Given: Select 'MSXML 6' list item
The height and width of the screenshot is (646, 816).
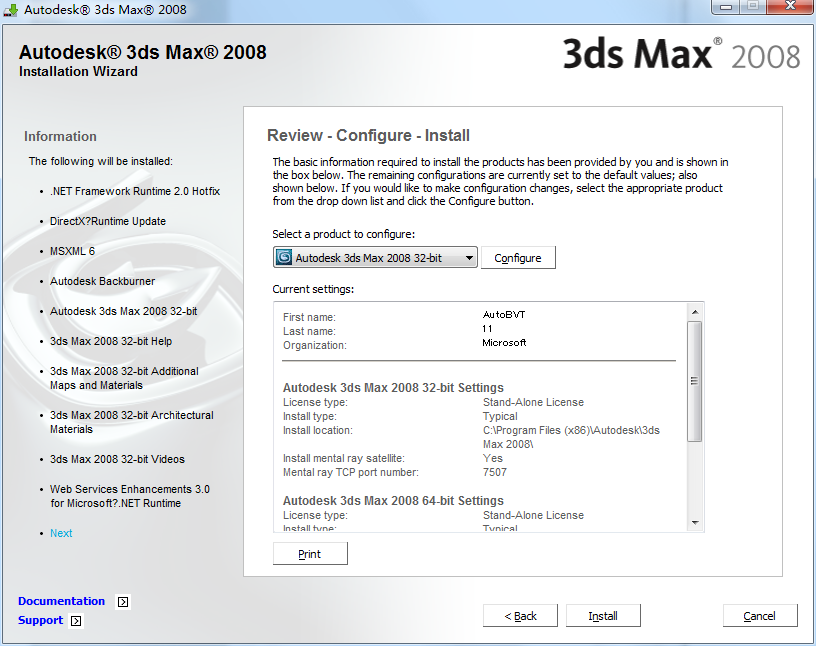Looking at the screenshot, I should coord(72,251).
